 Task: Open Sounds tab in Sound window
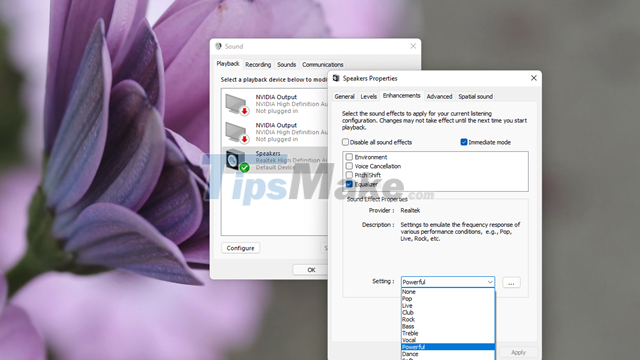click(287, 64)
